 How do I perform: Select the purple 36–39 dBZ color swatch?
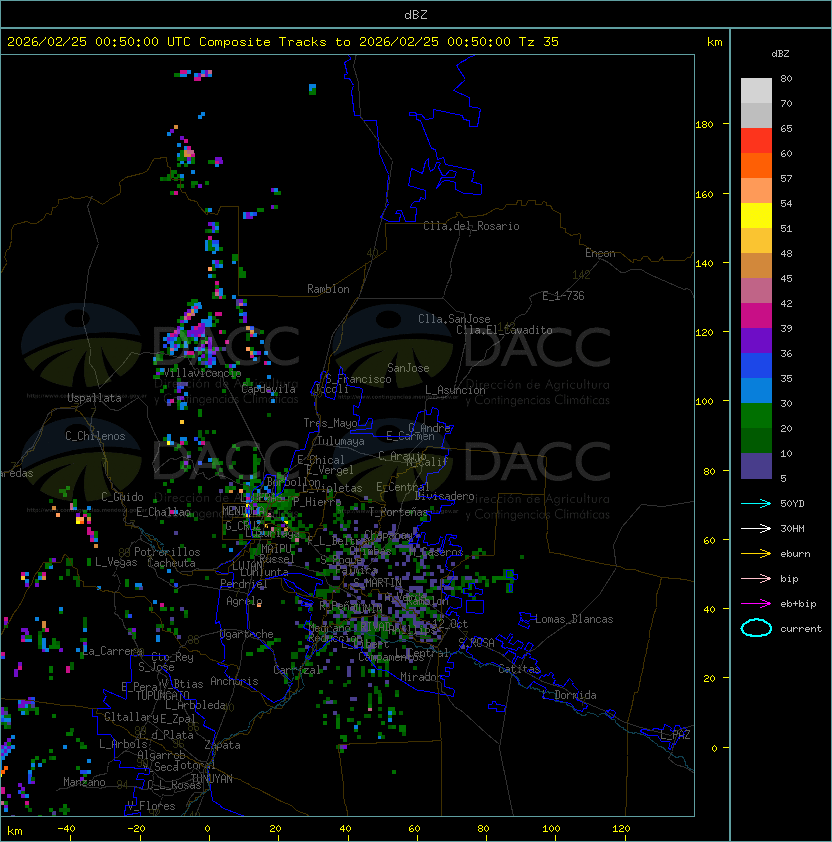(756, 340)
